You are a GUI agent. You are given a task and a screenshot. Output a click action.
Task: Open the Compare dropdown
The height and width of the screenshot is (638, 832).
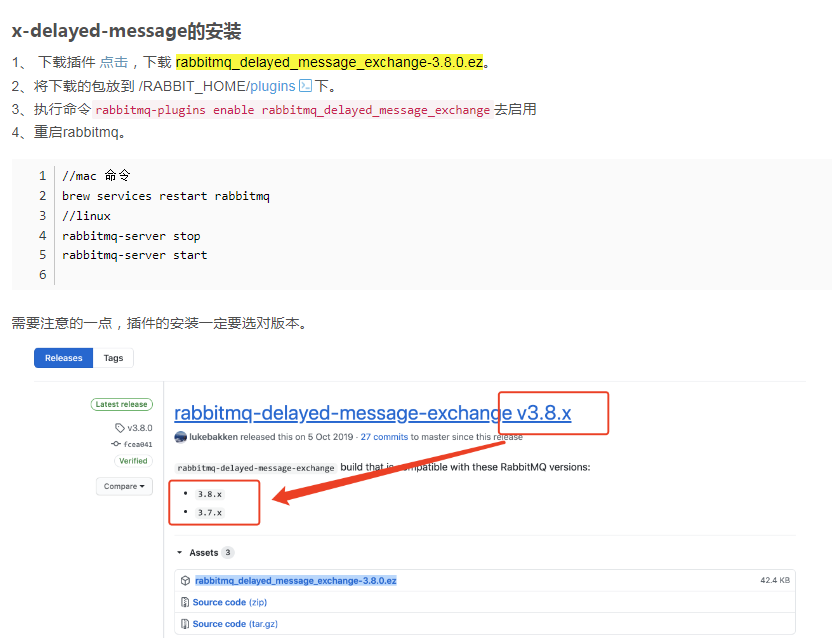click(124, 486)
